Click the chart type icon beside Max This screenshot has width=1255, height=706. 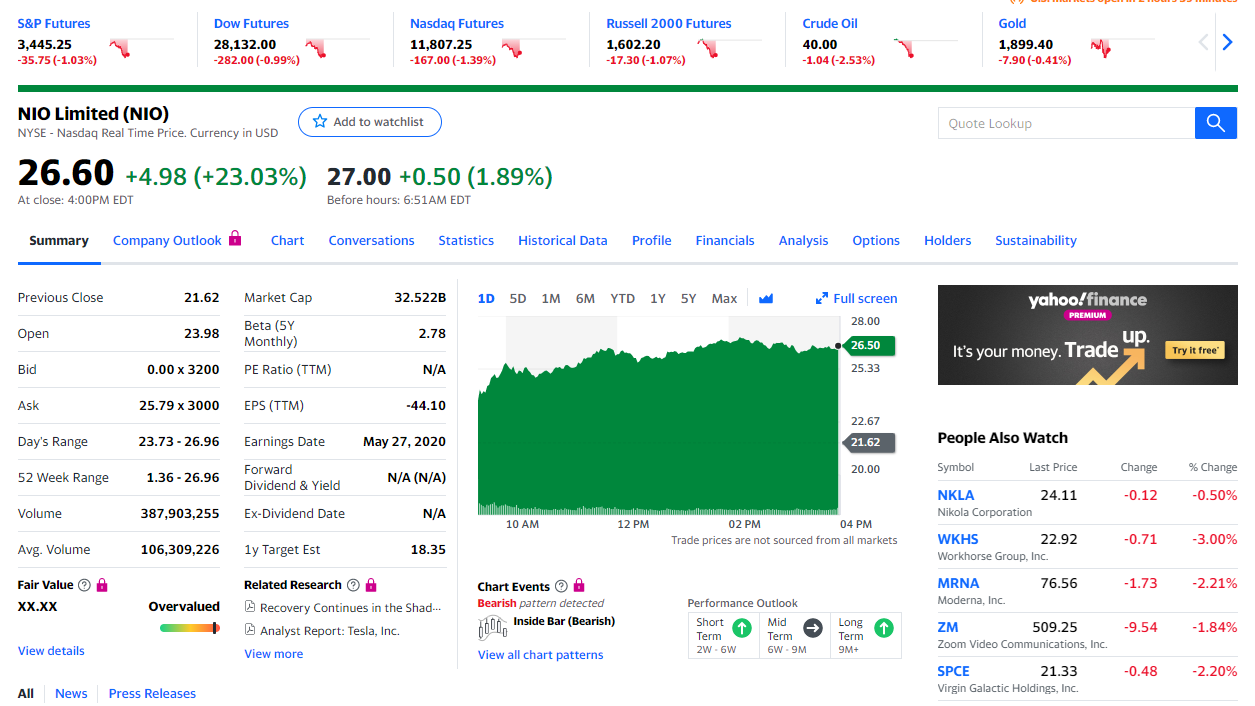(766, 299)
